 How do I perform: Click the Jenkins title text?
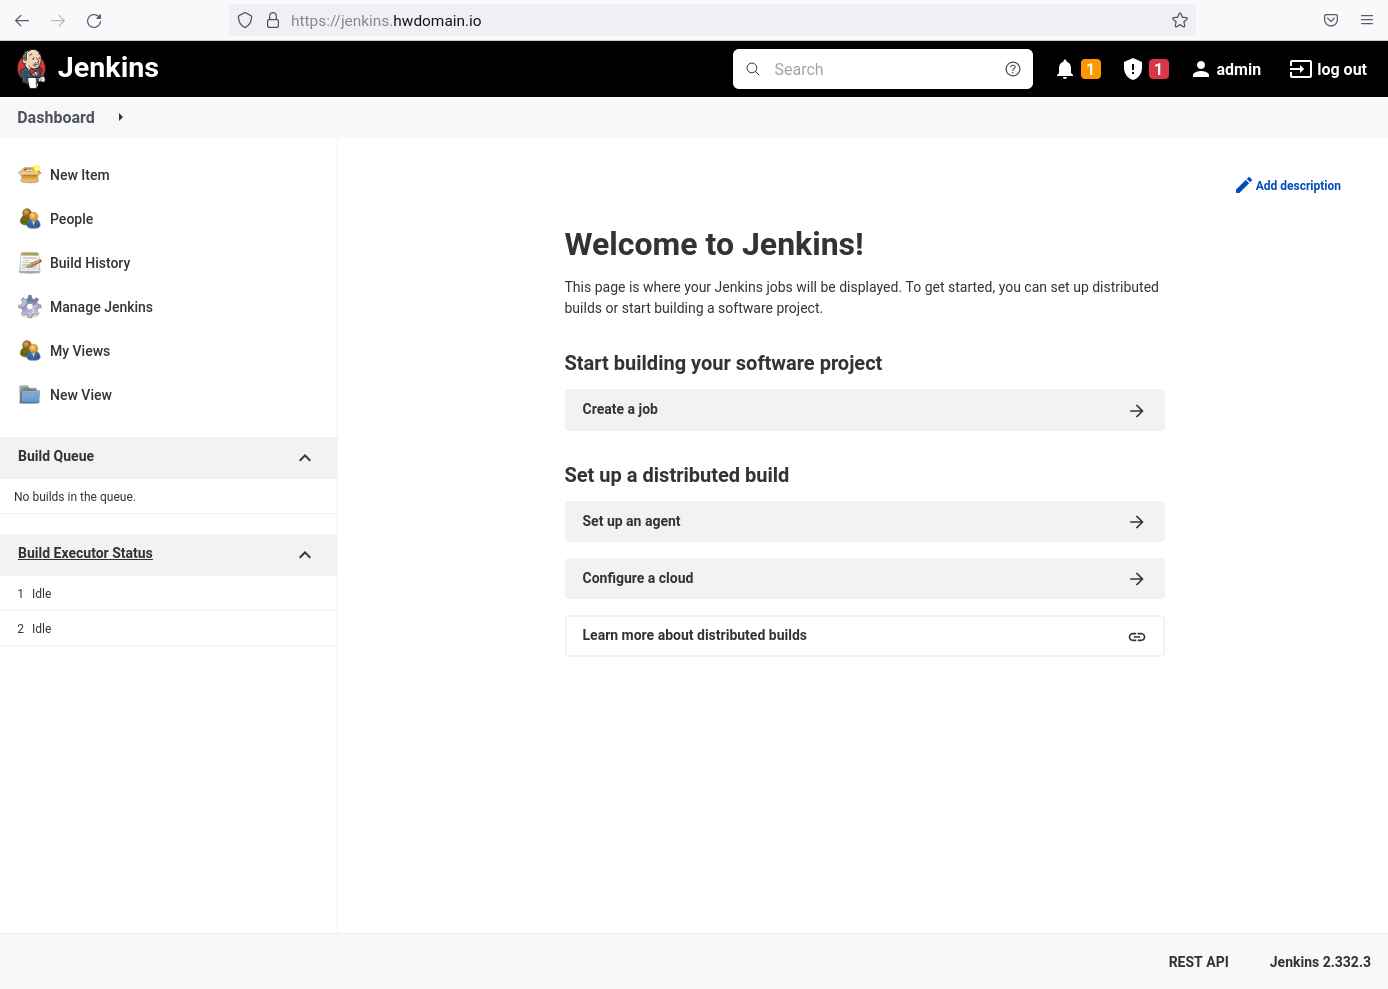pos(108,68)
